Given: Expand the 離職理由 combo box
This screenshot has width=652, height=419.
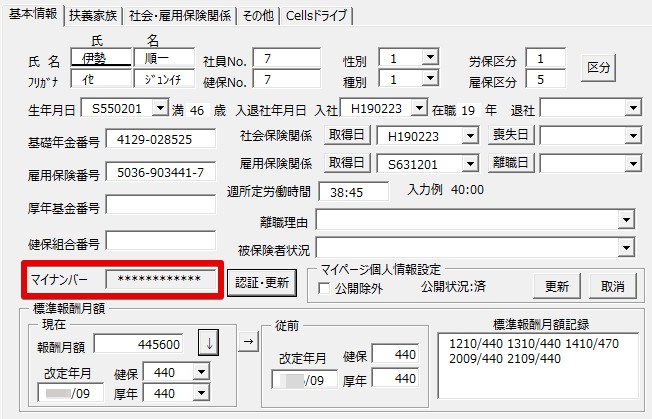Looking at the screenshot, I should [x=626, y=220].
